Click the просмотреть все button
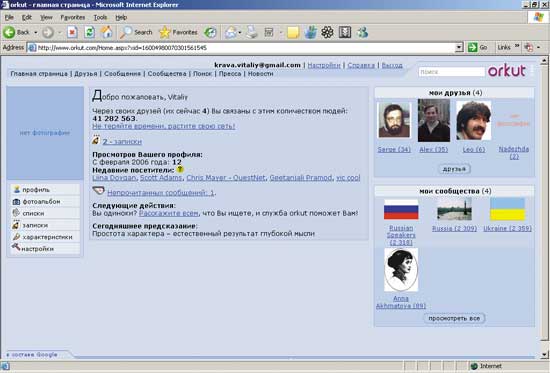This screenshot has width=550, height=373. coord(454,318)
